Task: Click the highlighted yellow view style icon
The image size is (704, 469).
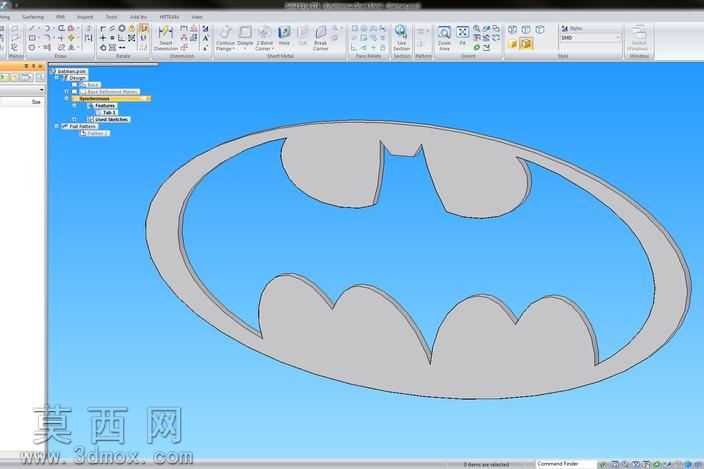Action: [x=526, y=44]
